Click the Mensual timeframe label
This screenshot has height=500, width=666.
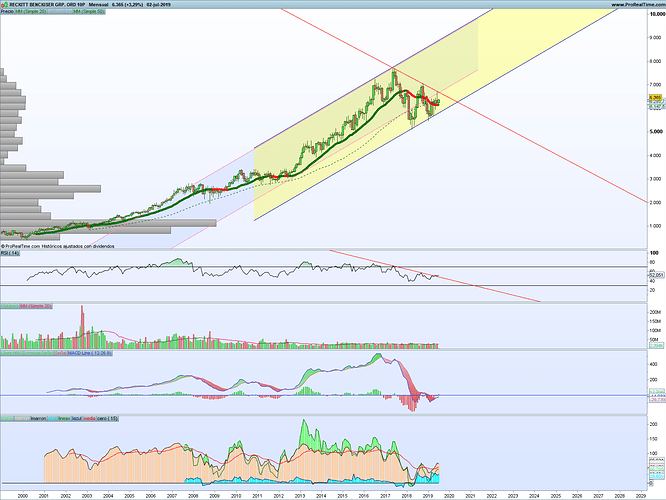click(x=99, y=5)
